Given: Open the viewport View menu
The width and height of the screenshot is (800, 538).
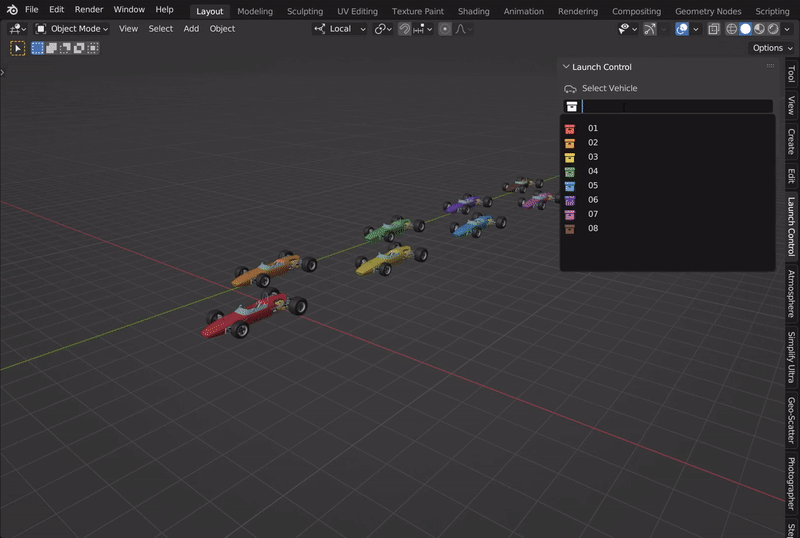Looking at the screenshot, I should [129, 29].
